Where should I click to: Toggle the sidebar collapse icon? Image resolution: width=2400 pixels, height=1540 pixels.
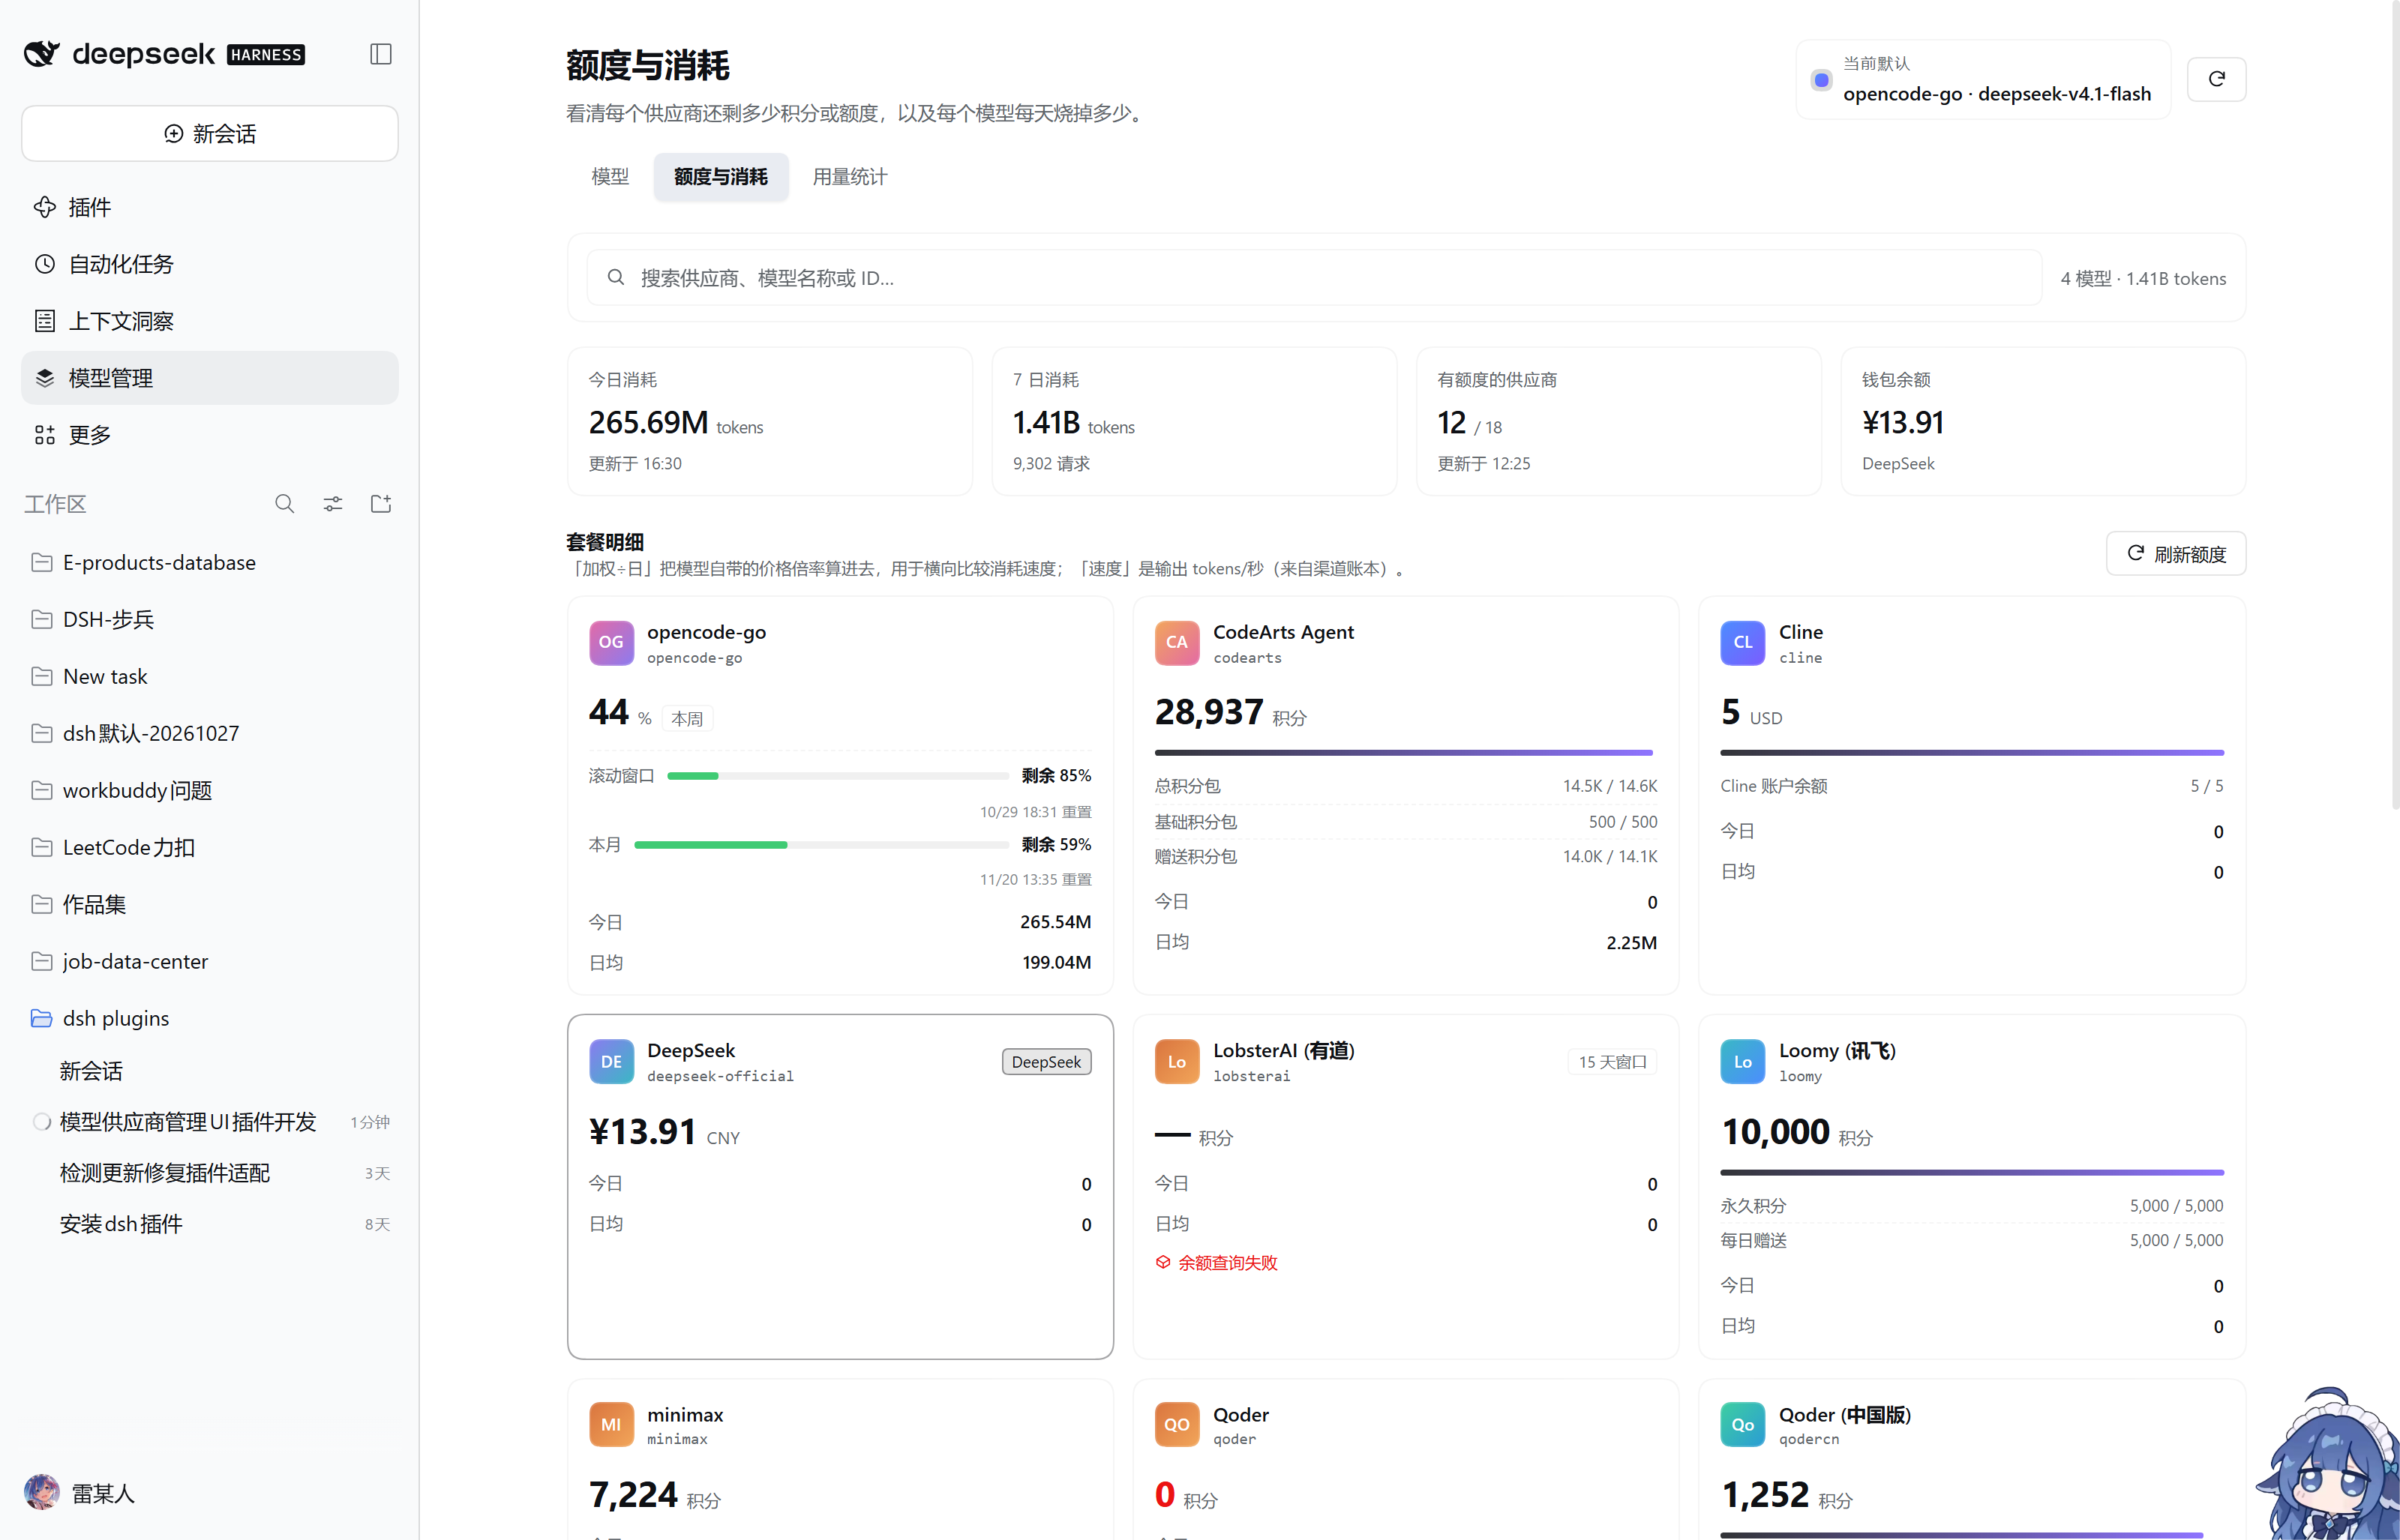tap(380, 54)
